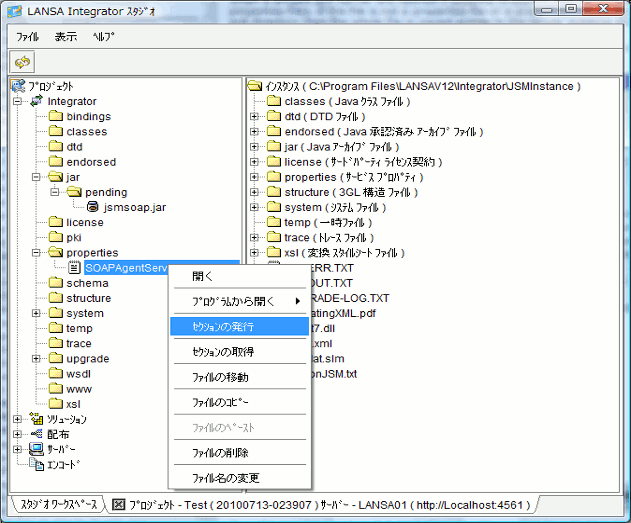Screen dimensions: 631x523
Task: Expand instance structure (3GL 構造) folder
Action: (x=254, y=192)
